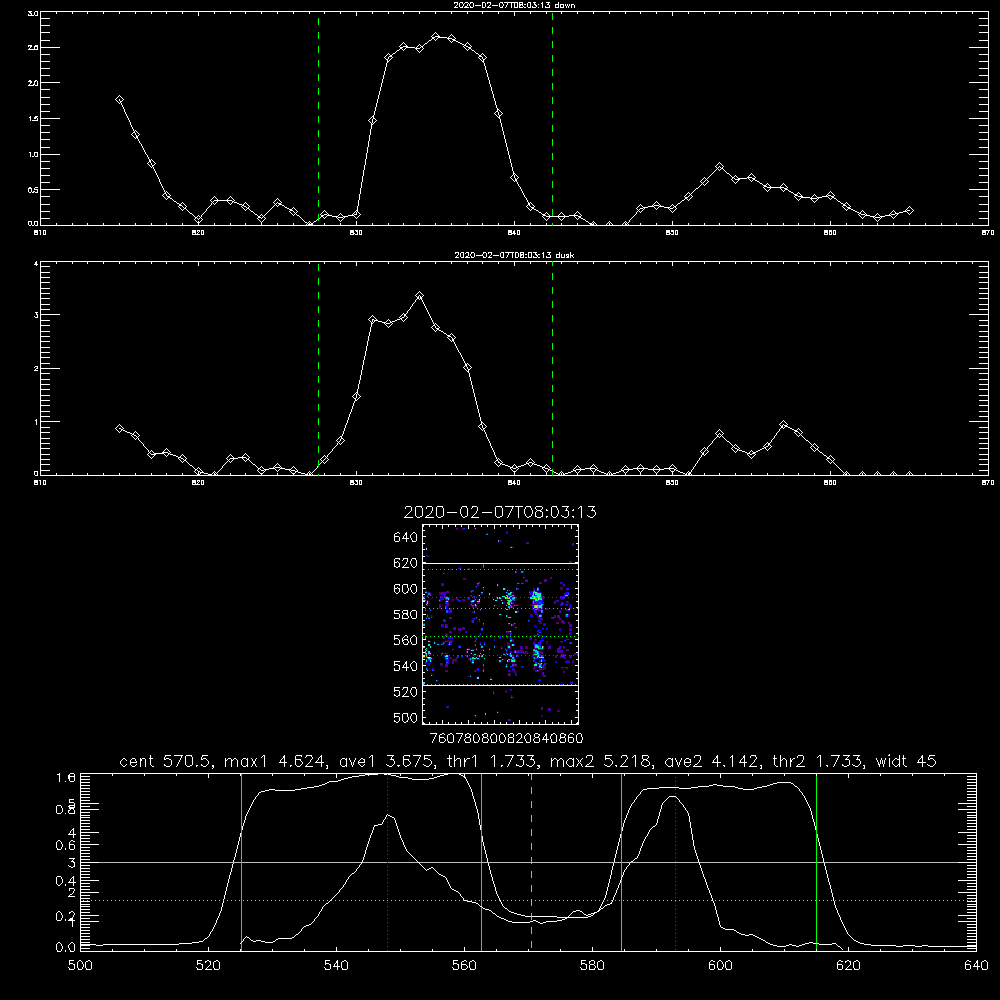Click the left red dotted line in bottom plot
Image resolution: width=1000 pixels, height=1000 pixels.
pos(387,862)
